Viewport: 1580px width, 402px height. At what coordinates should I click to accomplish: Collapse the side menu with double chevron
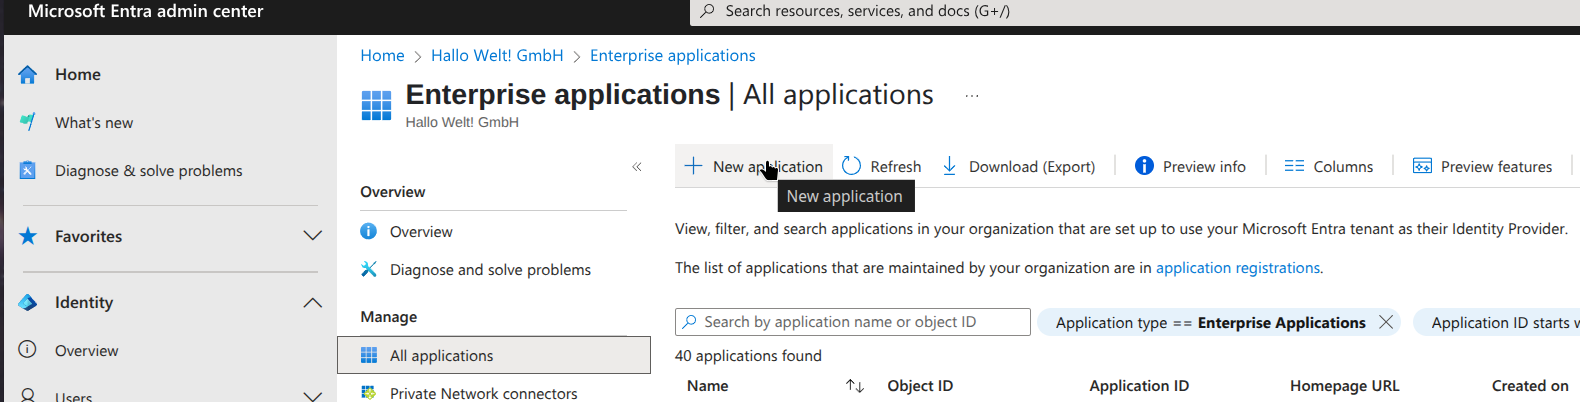[x=637, y=167]
